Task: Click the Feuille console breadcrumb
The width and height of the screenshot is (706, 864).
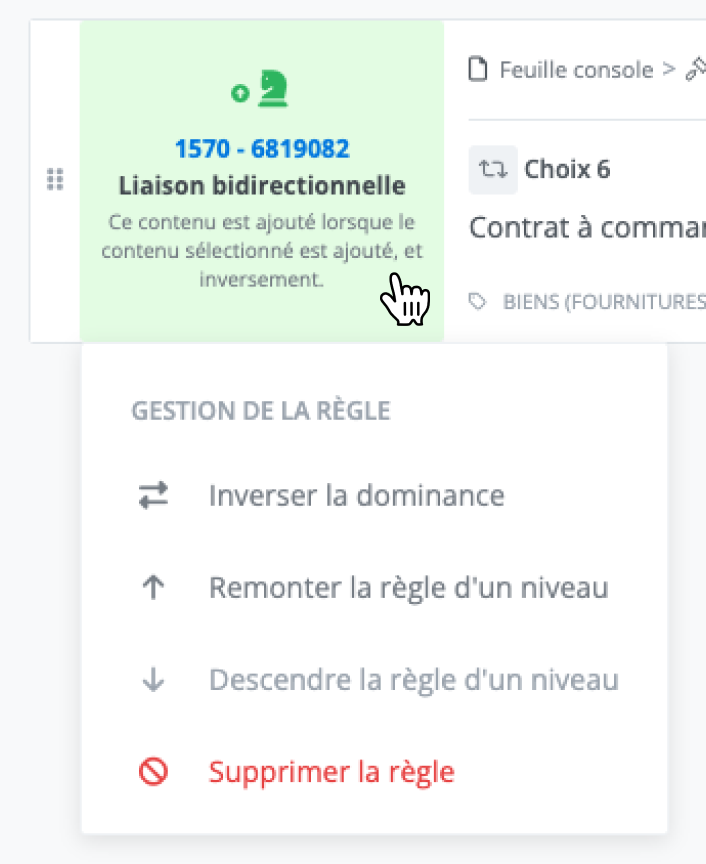Action: pos(576,70)
